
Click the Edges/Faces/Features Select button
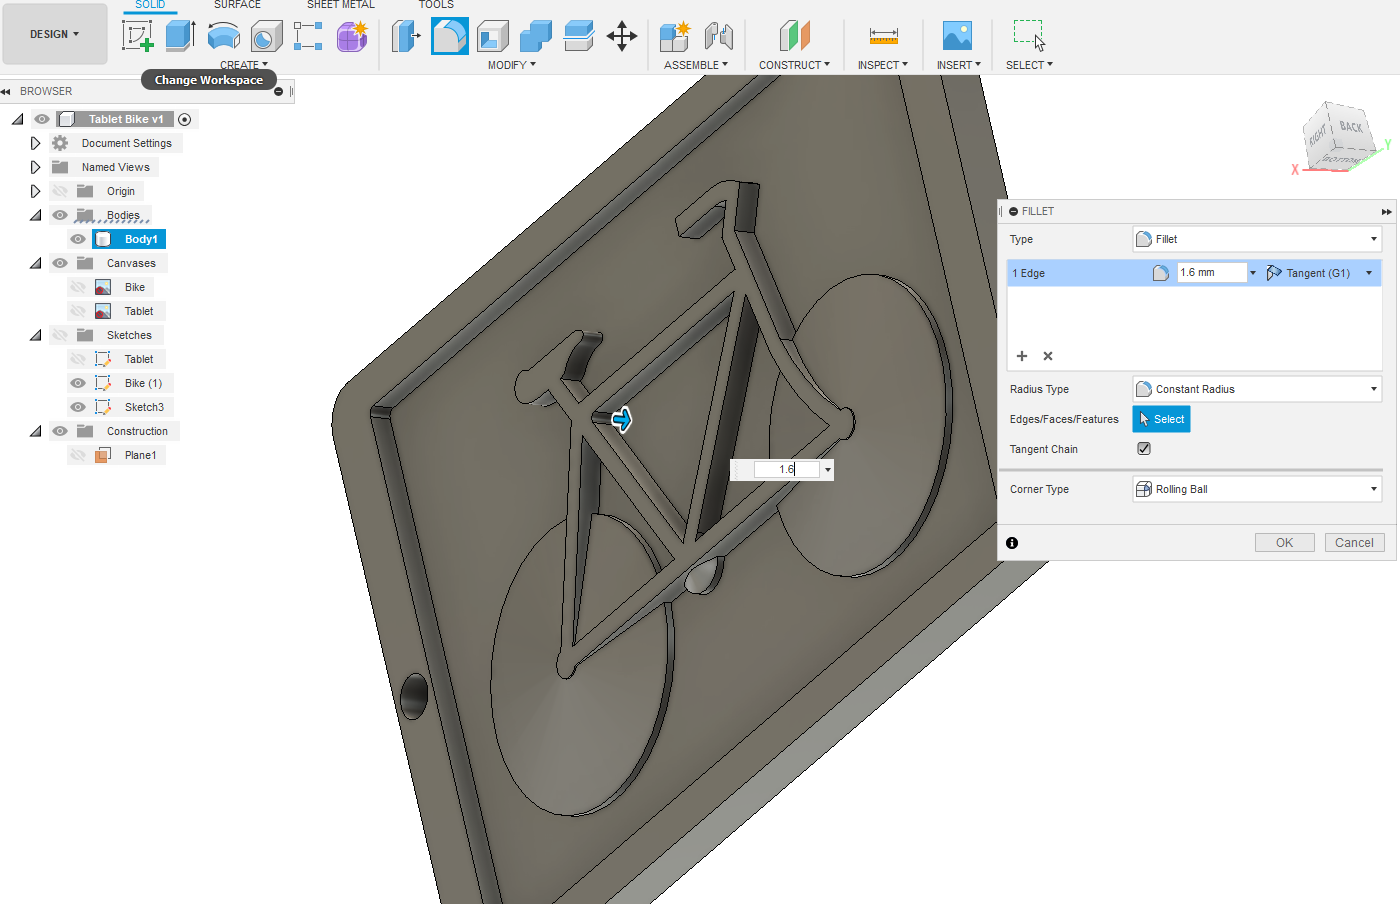pos(1161,419)
